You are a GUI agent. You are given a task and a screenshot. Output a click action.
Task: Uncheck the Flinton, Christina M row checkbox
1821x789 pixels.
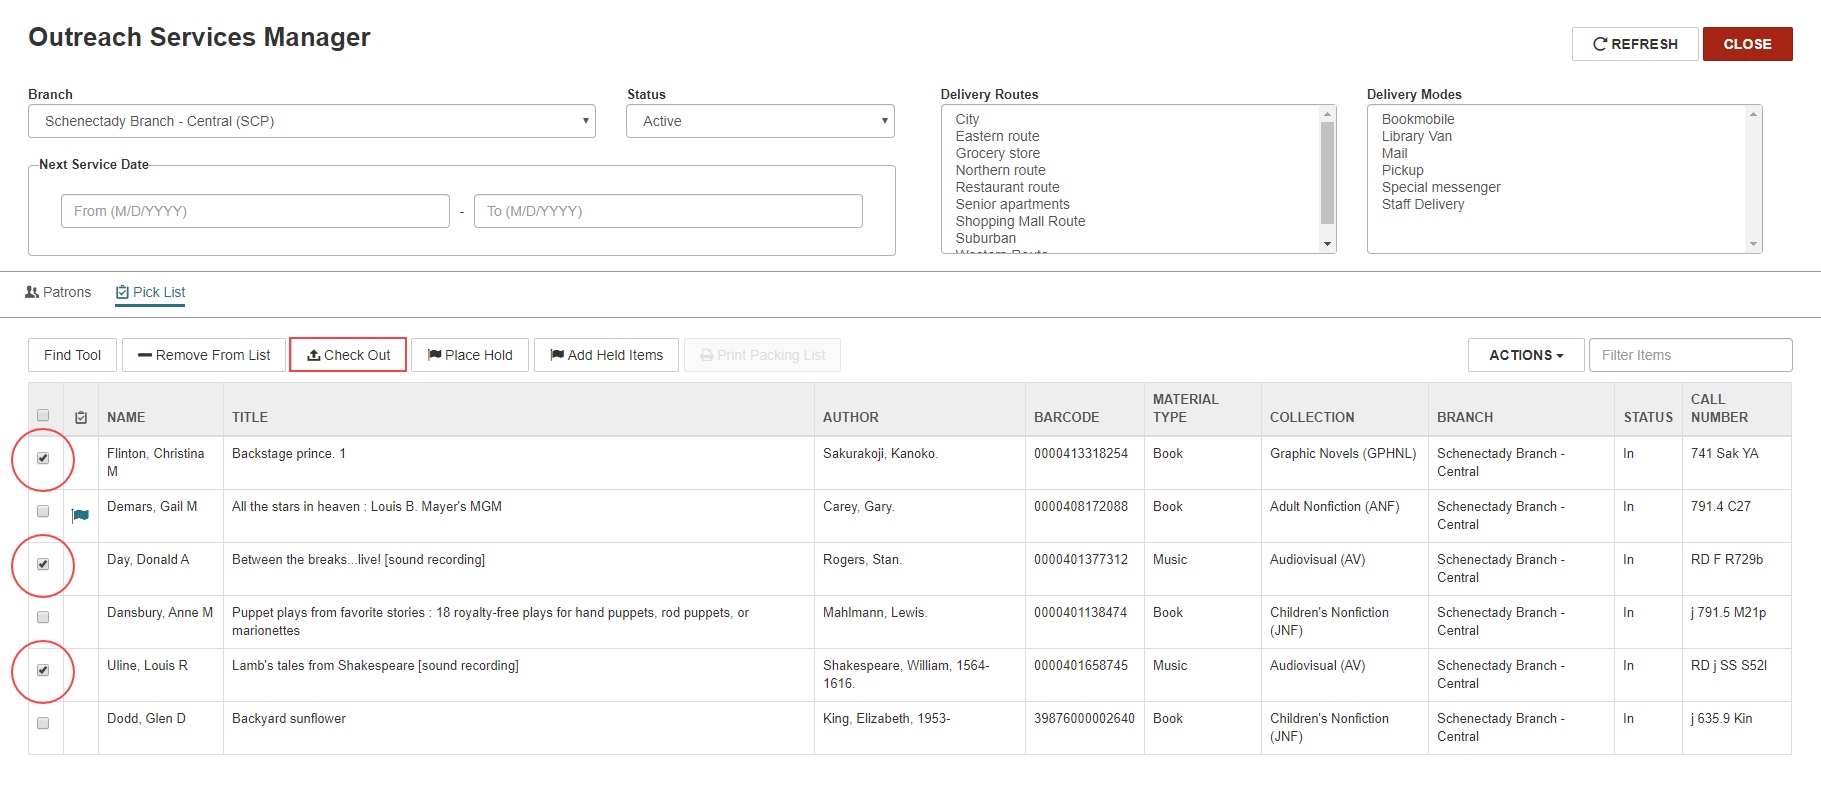(x=43, y=458)
